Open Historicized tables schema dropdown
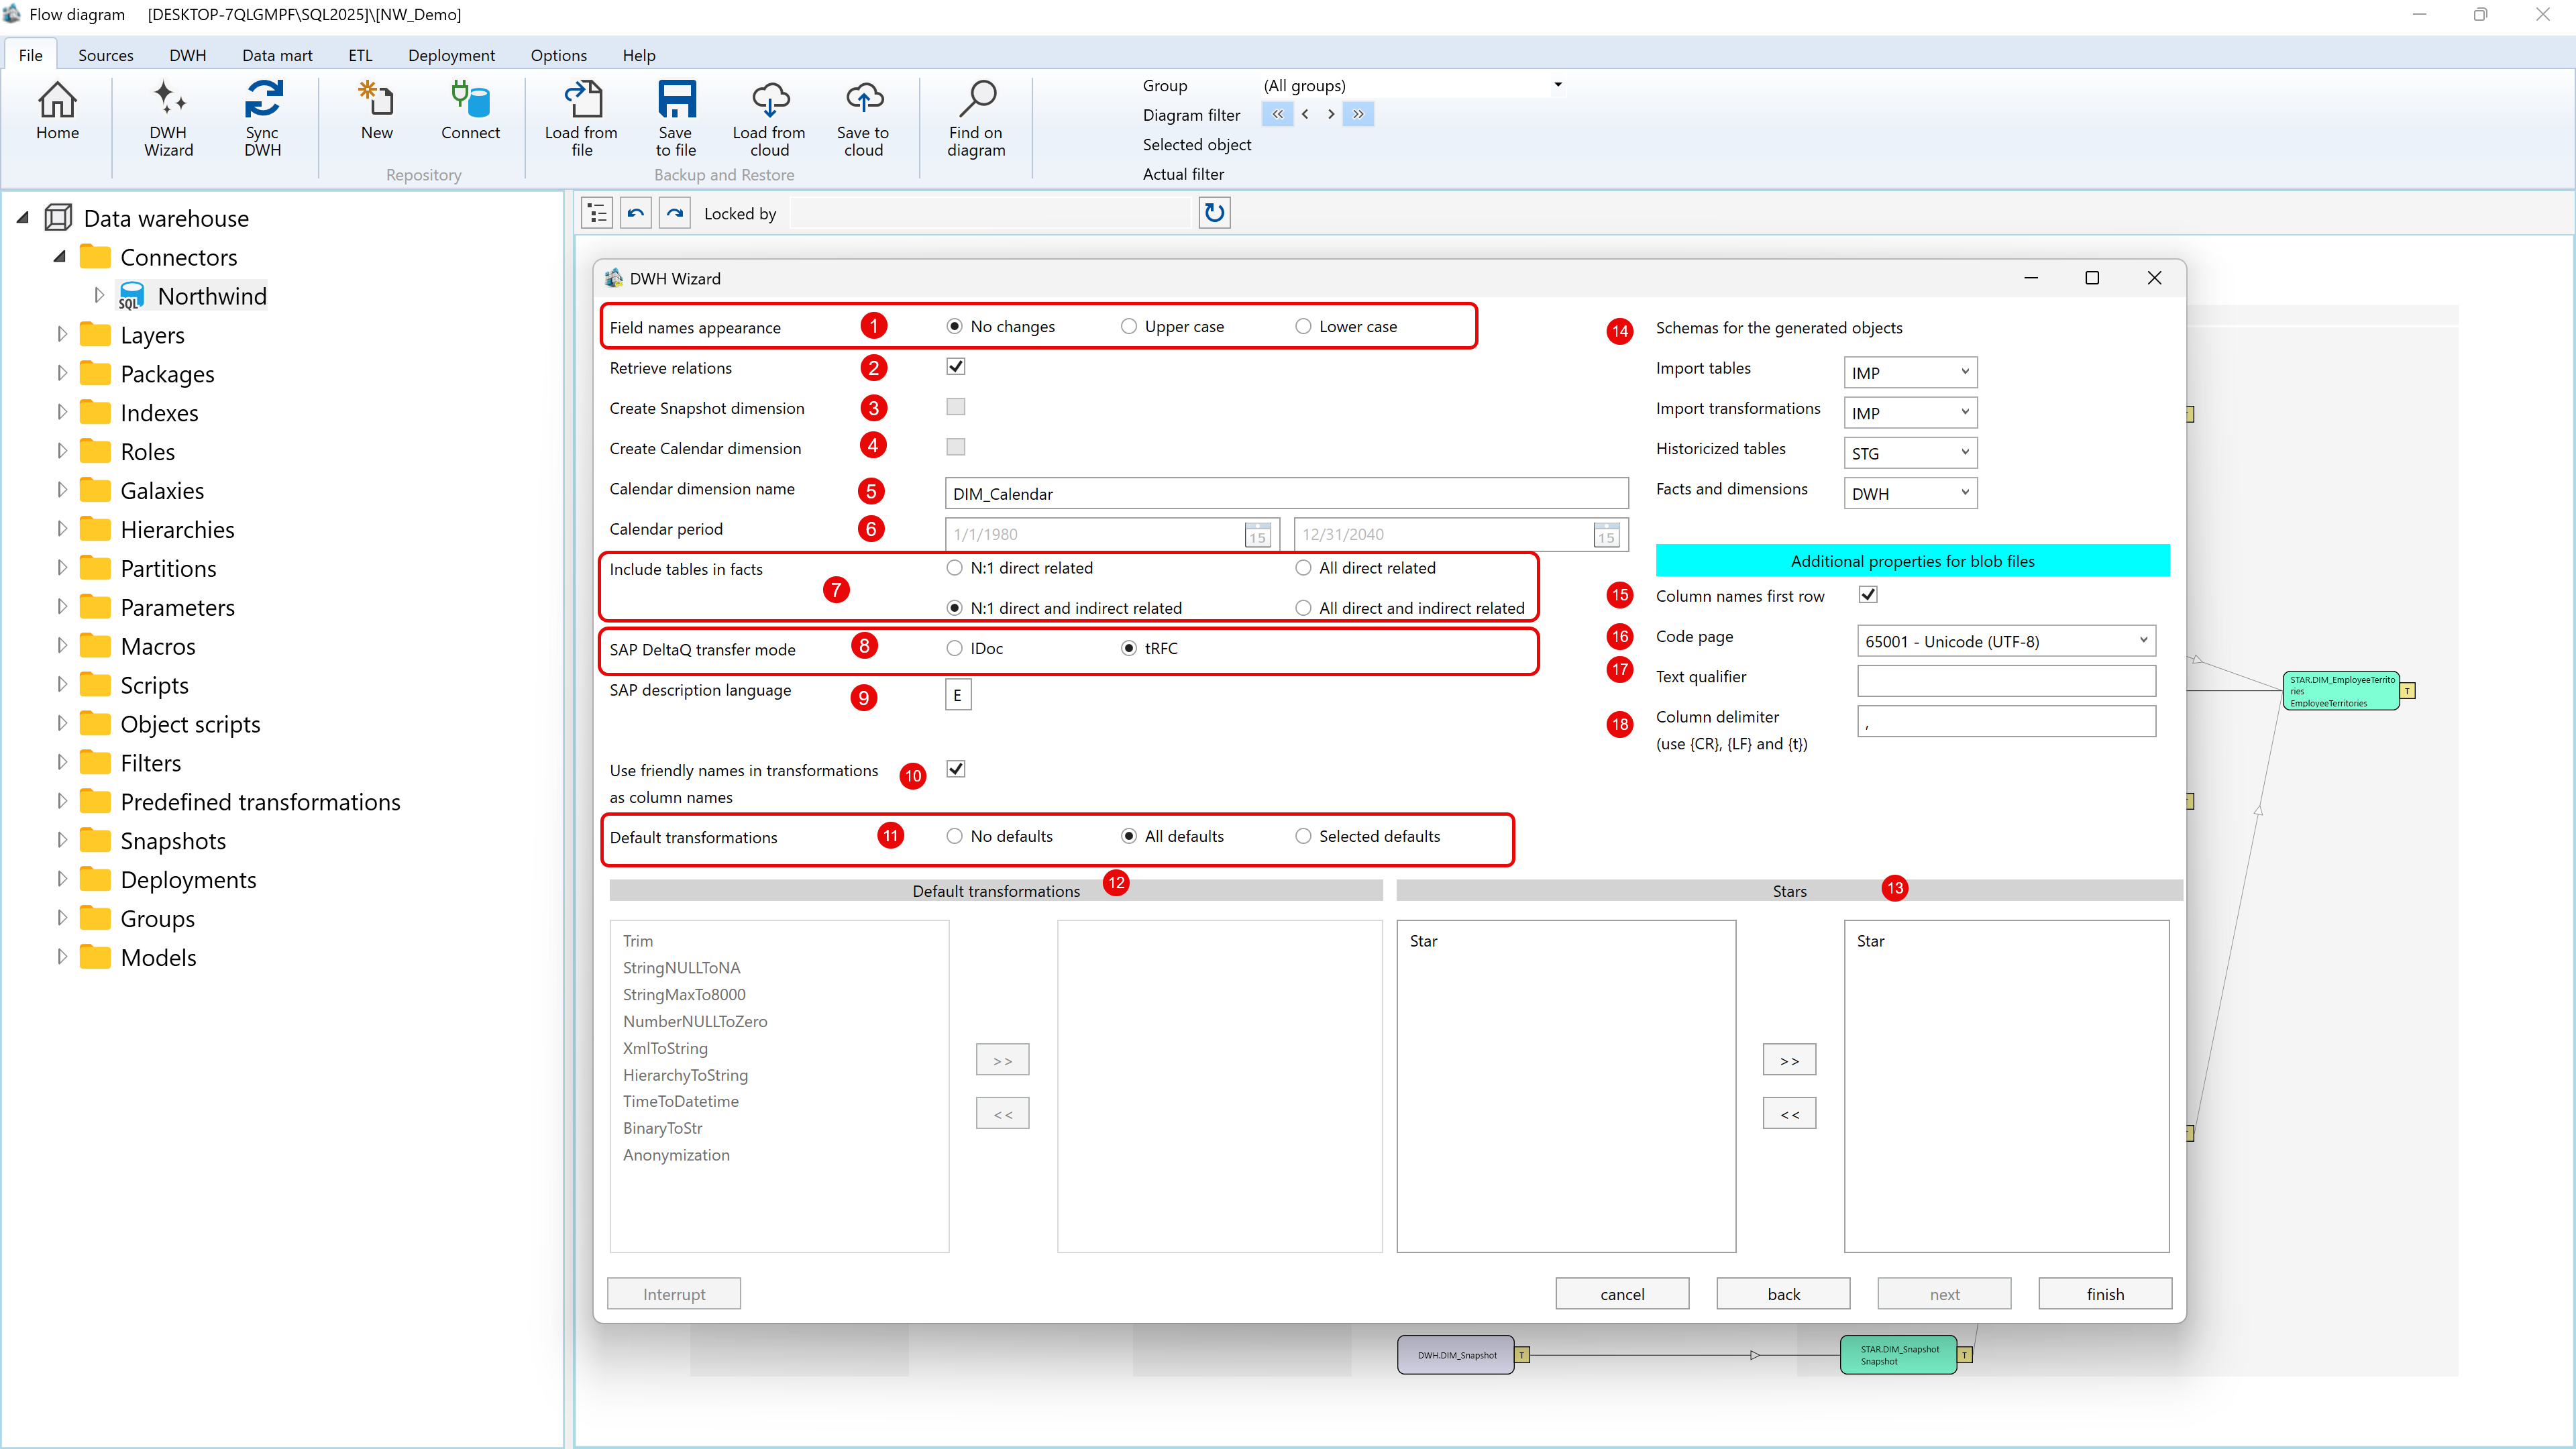The image size is (2576, 1449). click(1910, 453)
